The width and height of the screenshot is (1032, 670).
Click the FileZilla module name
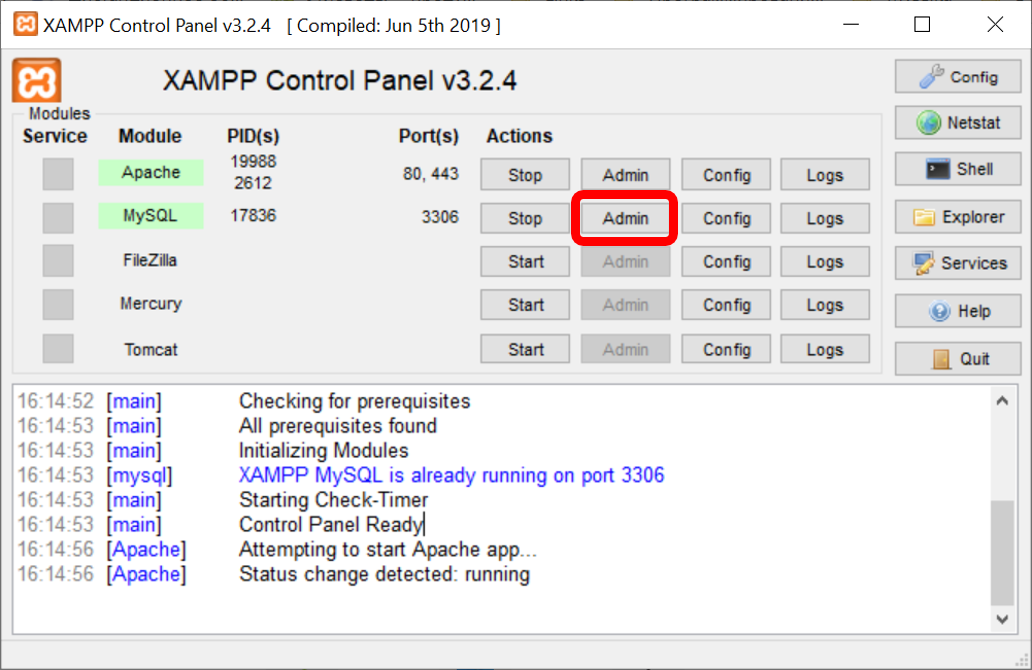pyautogui.click(x=150, y=261)
